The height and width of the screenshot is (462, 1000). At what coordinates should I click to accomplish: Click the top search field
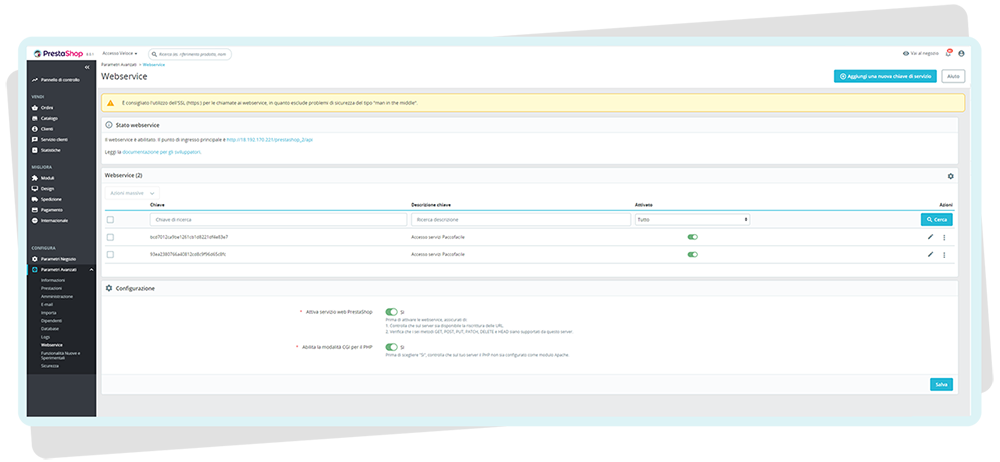pyautogui.click(x=190, y=54)
